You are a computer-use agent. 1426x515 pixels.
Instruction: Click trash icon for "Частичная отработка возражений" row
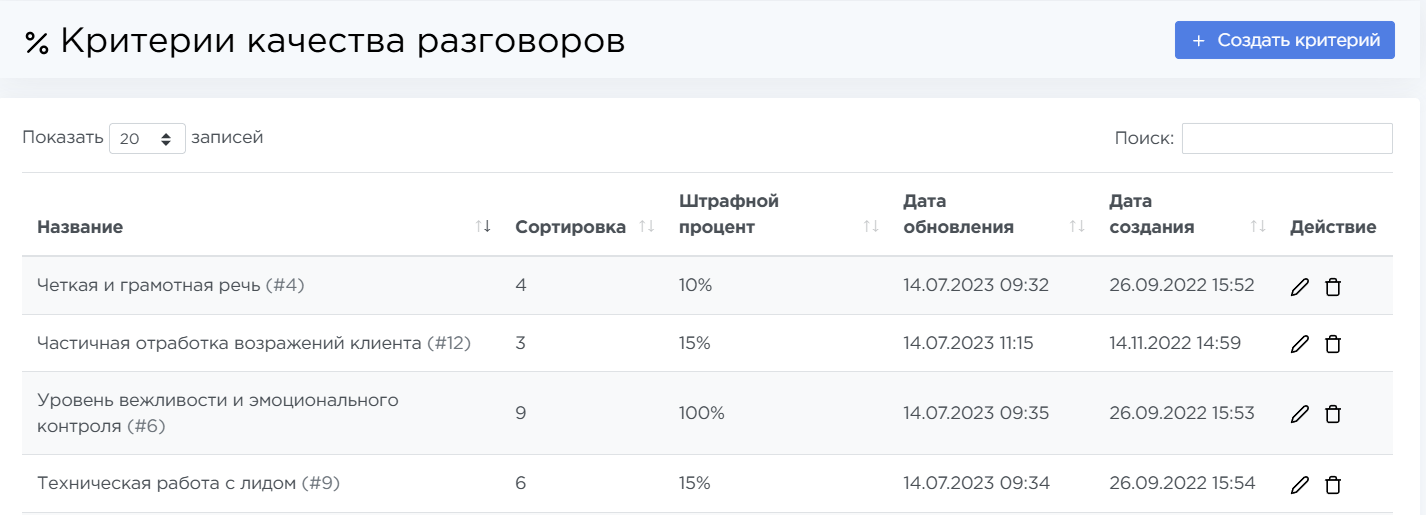point(1332,344)
